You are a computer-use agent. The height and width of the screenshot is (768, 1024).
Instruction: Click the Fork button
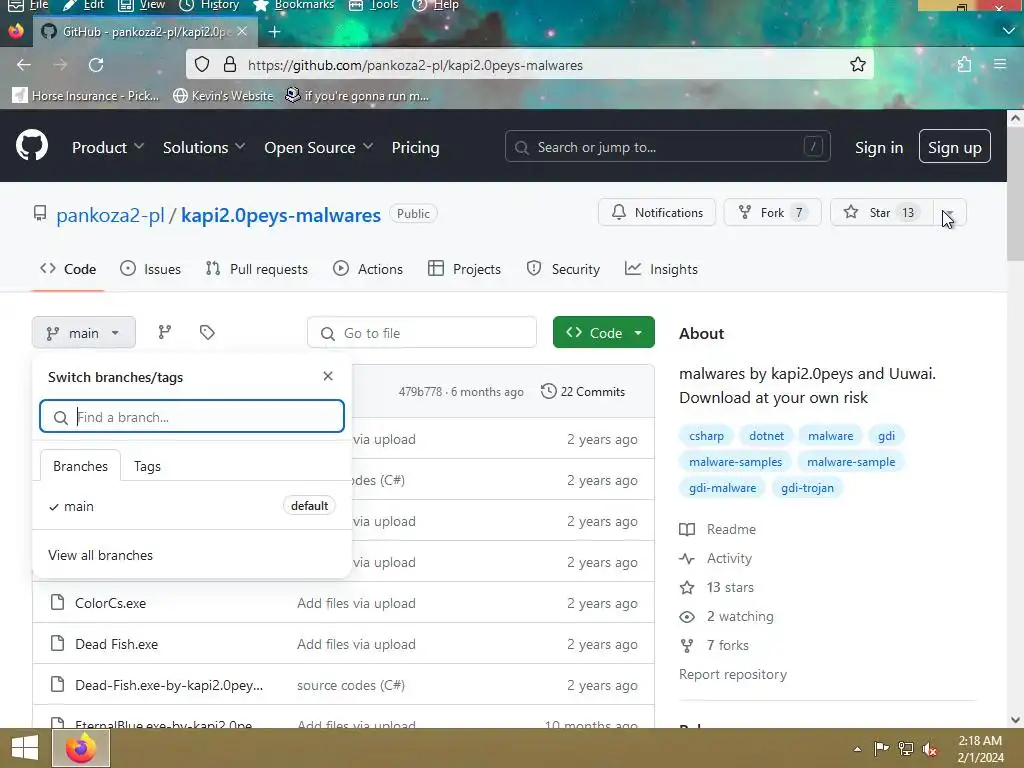pyautogui.click(x=773, y=213)
